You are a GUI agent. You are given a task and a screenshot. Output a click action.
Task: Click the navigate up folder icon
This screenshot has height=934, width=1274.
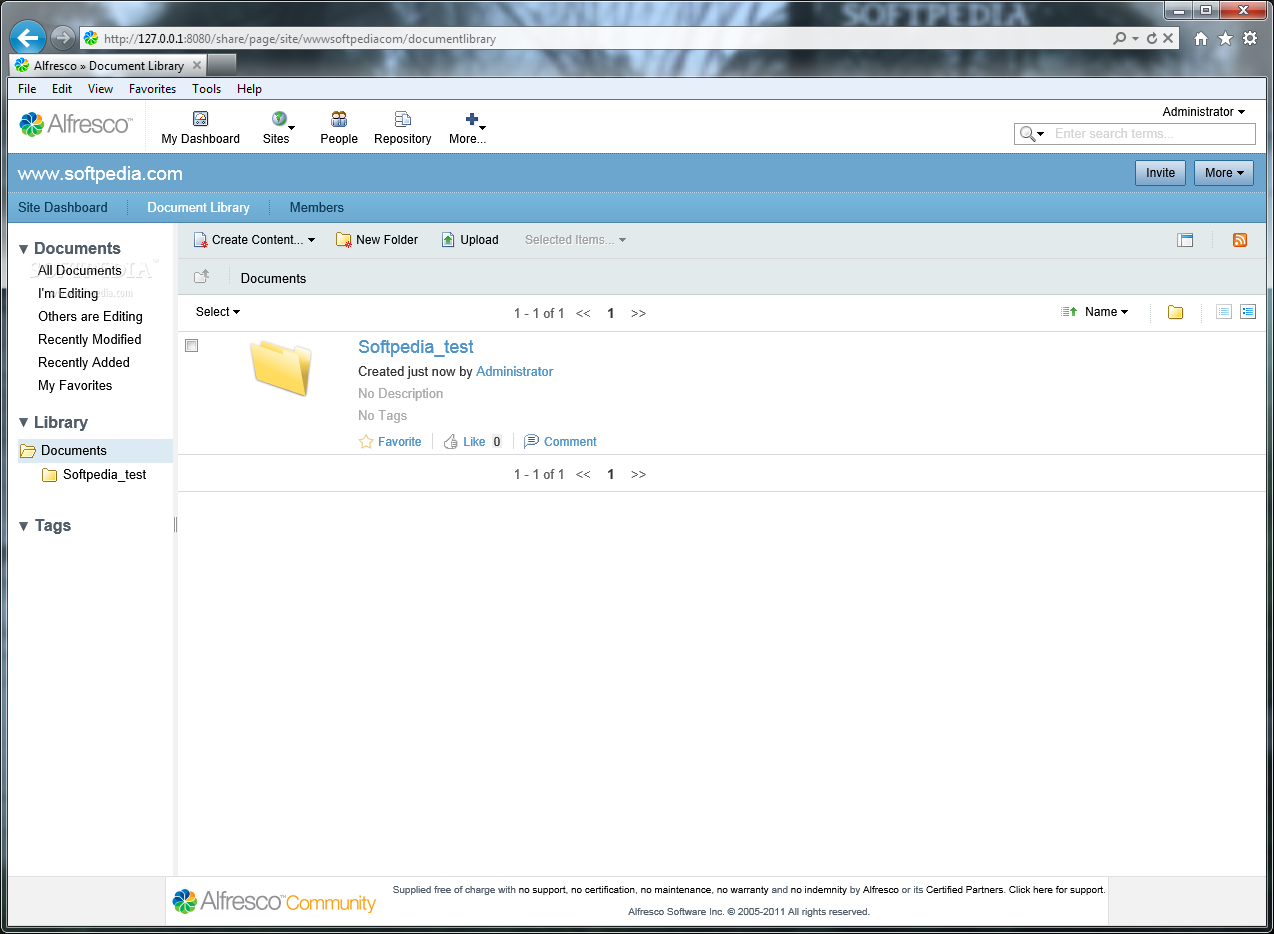pos(202,277)
